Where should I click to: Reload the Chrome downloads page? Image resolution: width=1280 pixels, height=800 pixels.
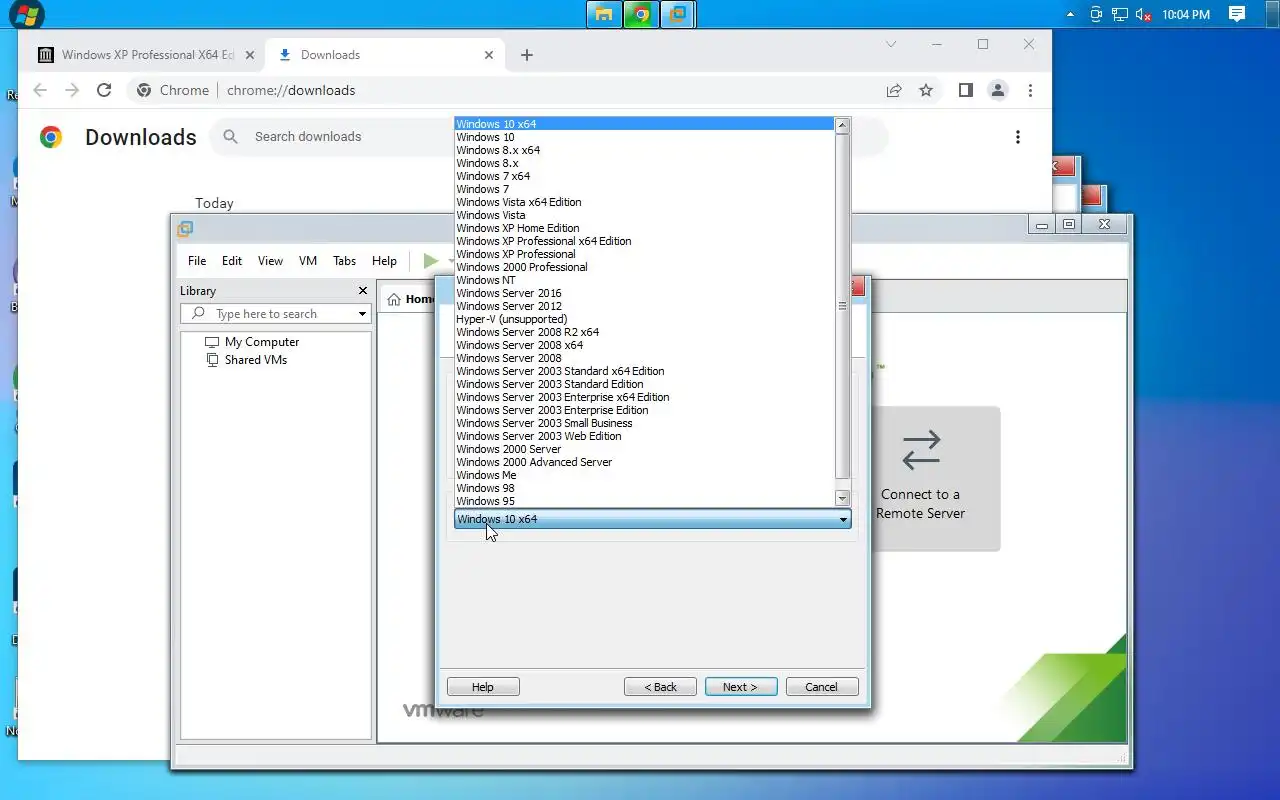pos(104,90)
